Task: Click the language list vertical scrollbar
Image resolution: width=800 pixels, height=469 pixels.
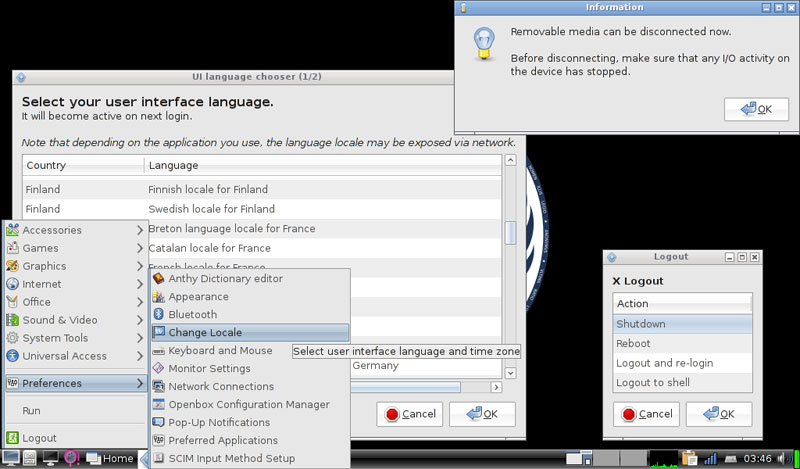Action: 510,232
